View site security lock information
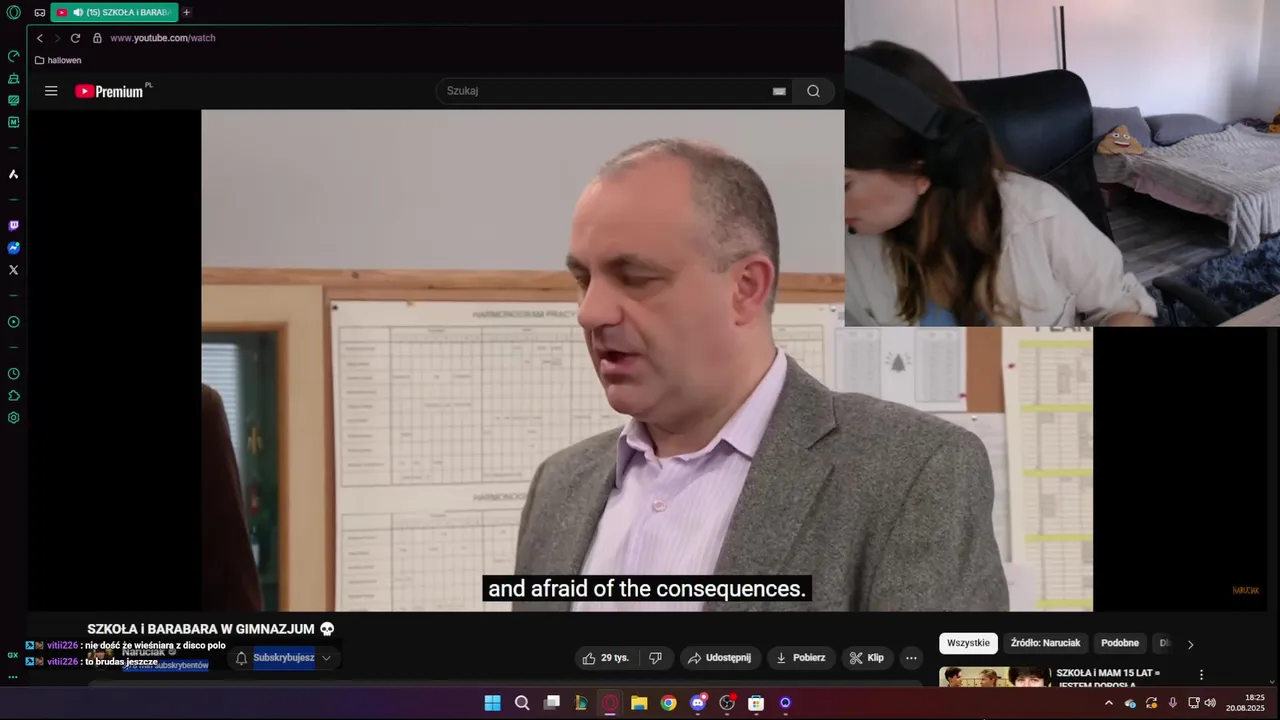 97,38
